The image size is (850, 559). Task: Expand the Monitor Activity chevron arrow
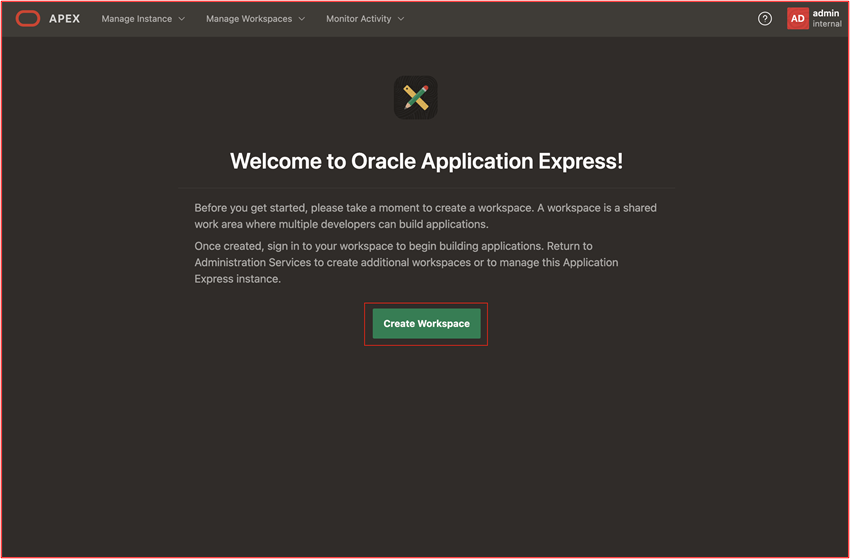(401, 19)
